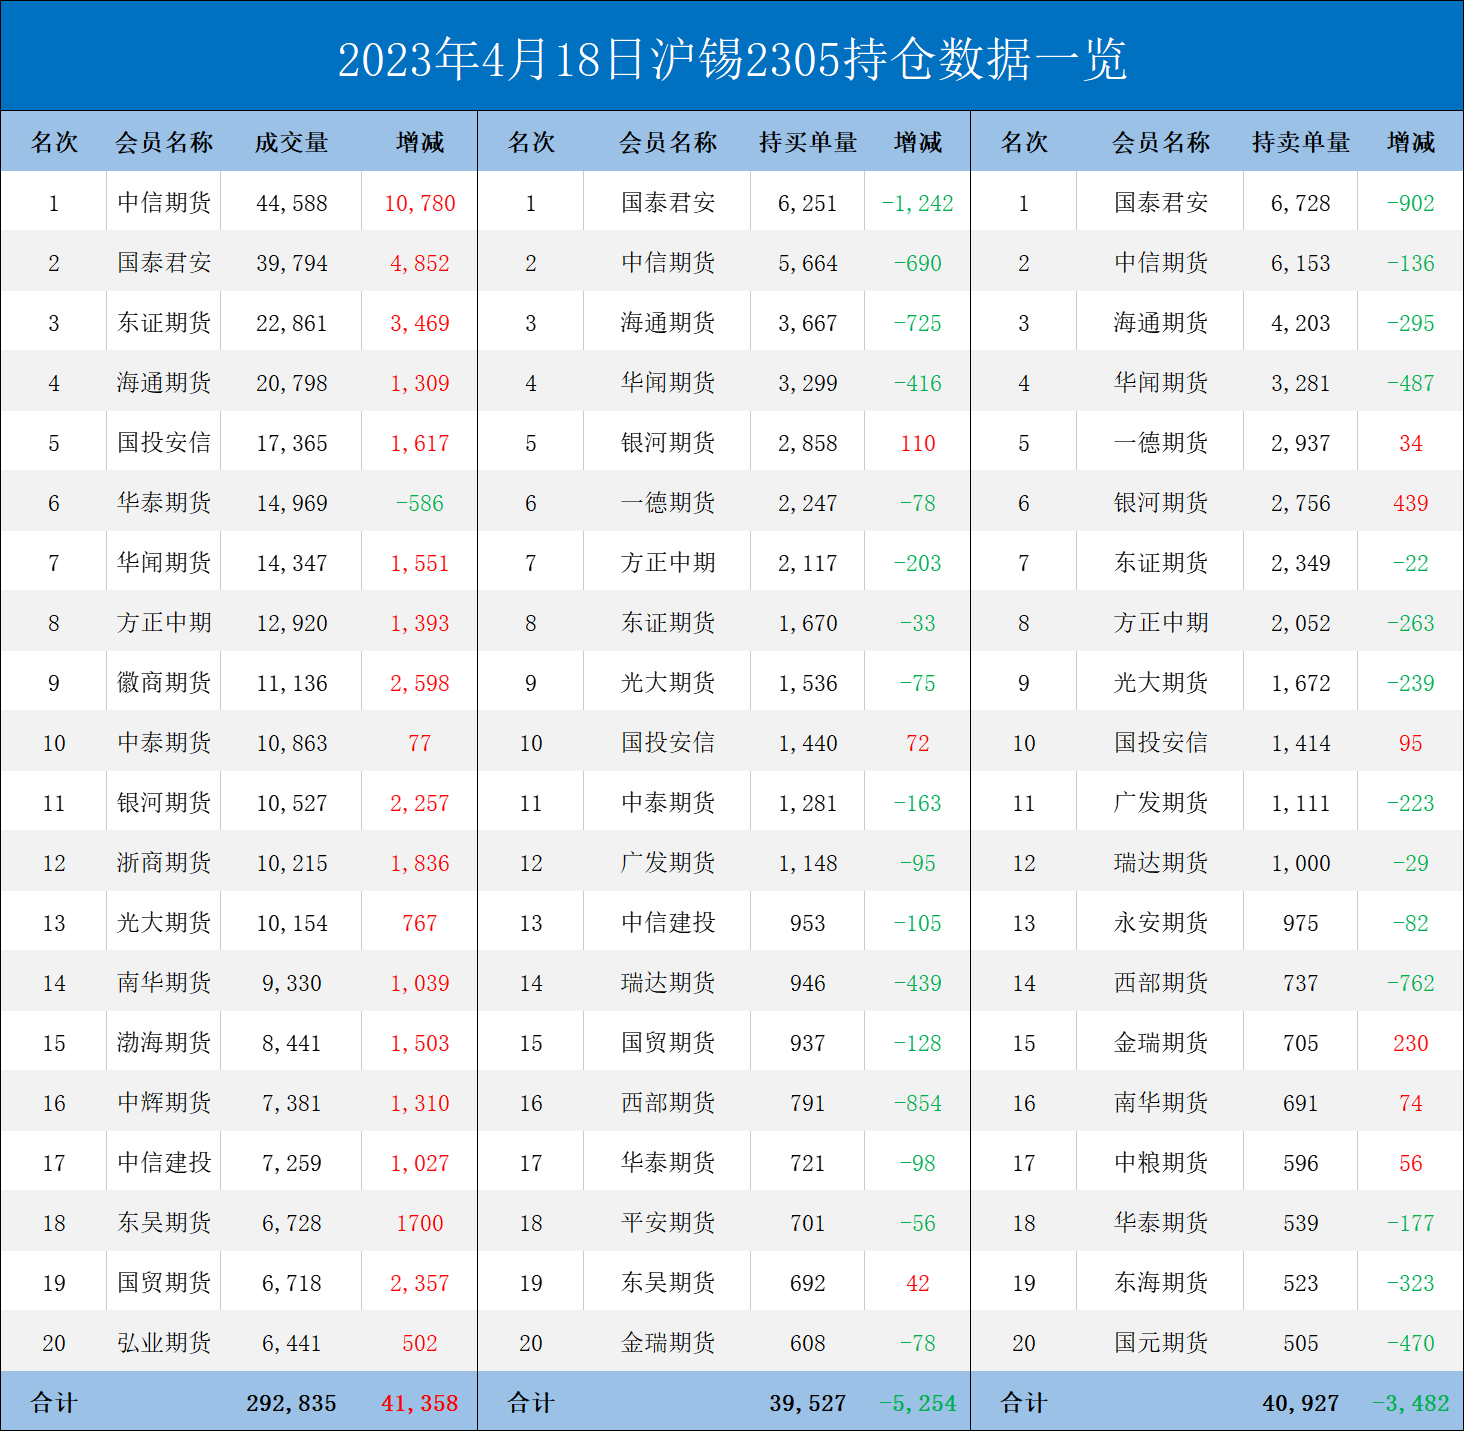Click the member name "东海期货"
Viewport: 1465px width, 1432px height.
[x=1161, y=1283]
